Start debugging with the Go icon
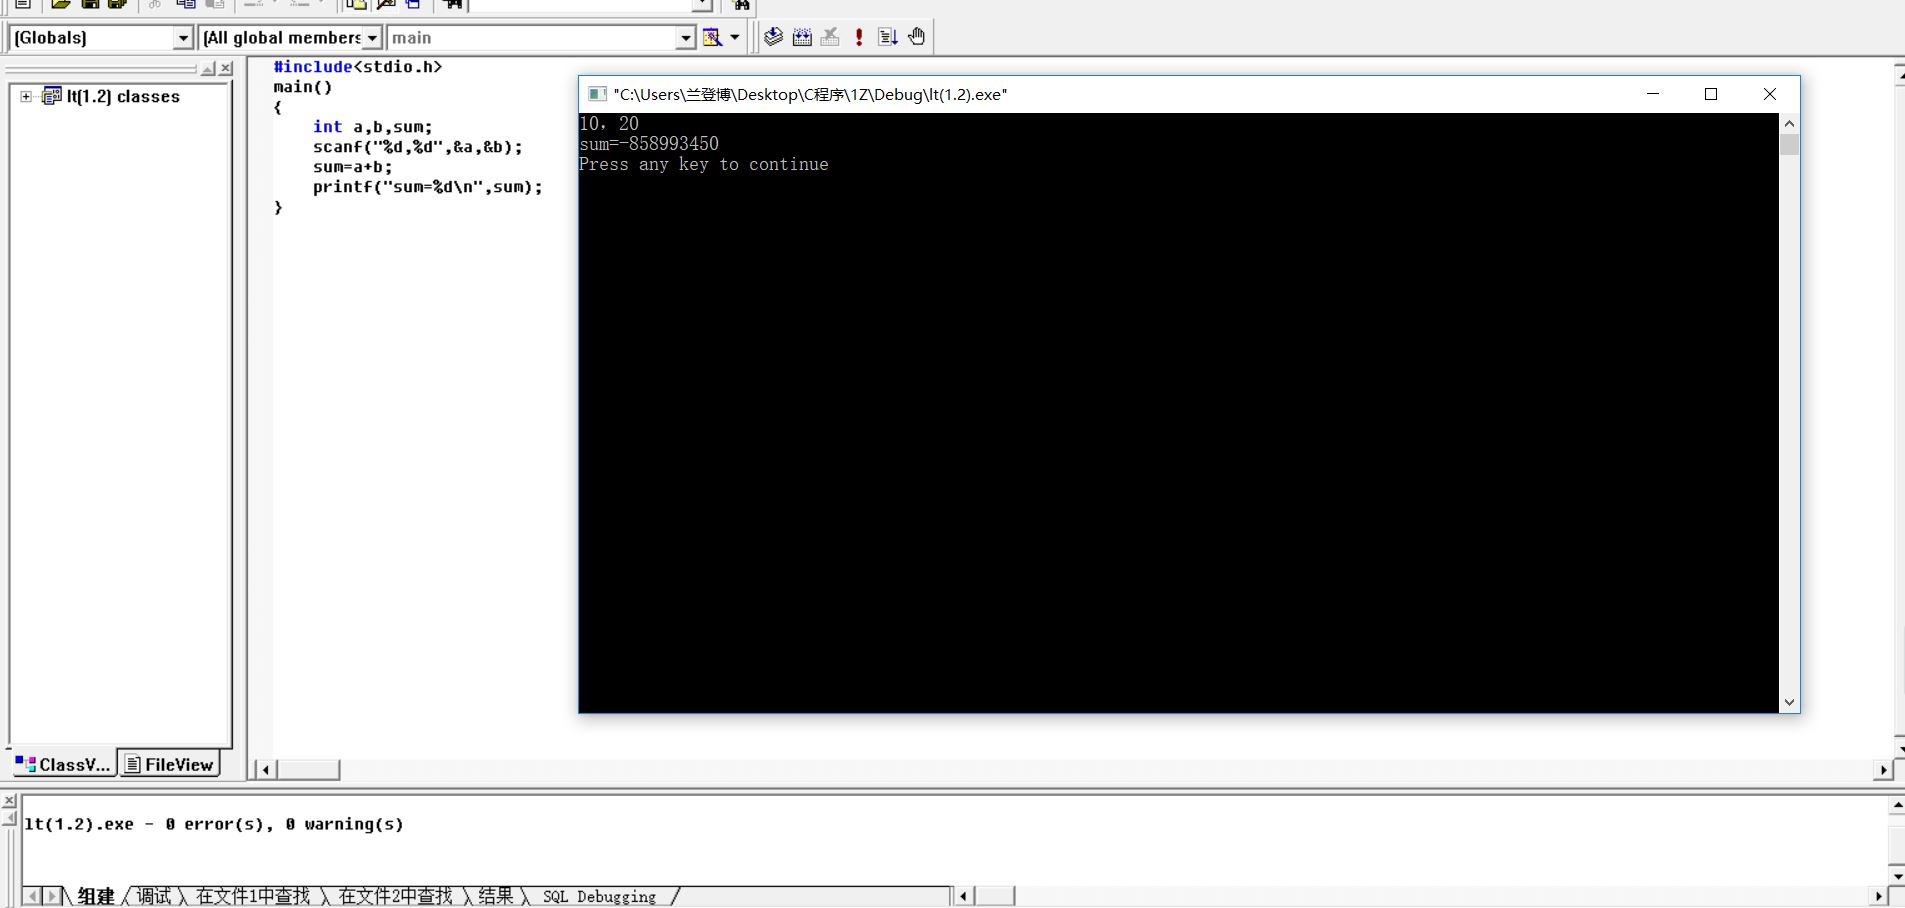This screenshot has width=1905, height=908. pyautogui.click(x=887, y=37)
